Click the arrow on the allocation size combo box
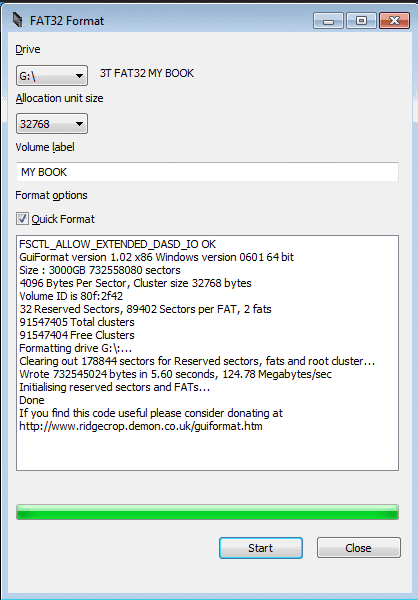This screenshot has height=600, width=418. [79, 124]
